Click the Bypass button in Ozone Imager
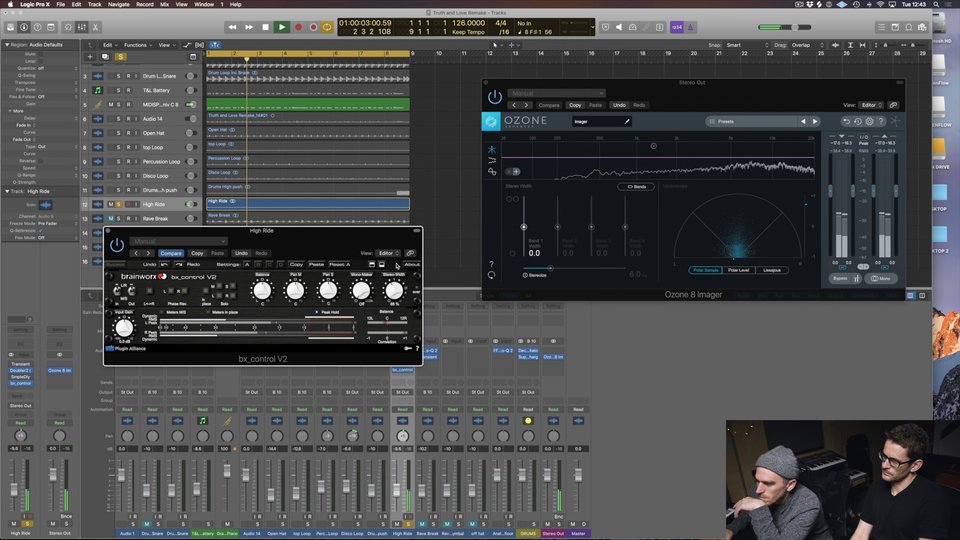The width and height of the screenshot is (960, 540). (840, 278)
